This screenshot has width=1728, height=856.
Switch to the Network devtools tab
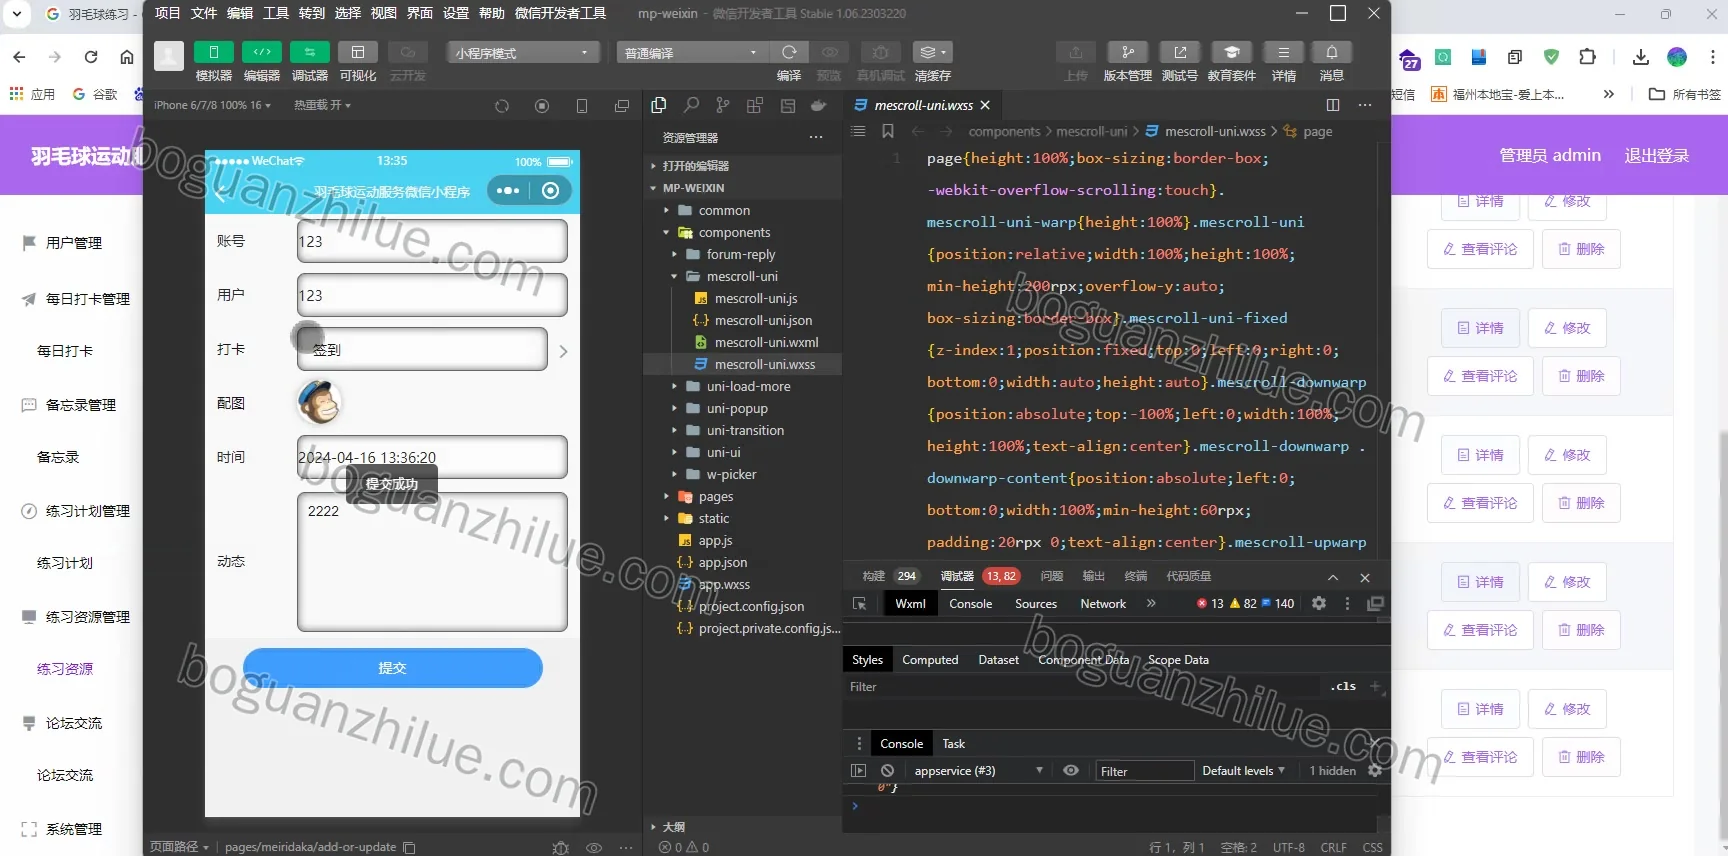point(1103,603)
